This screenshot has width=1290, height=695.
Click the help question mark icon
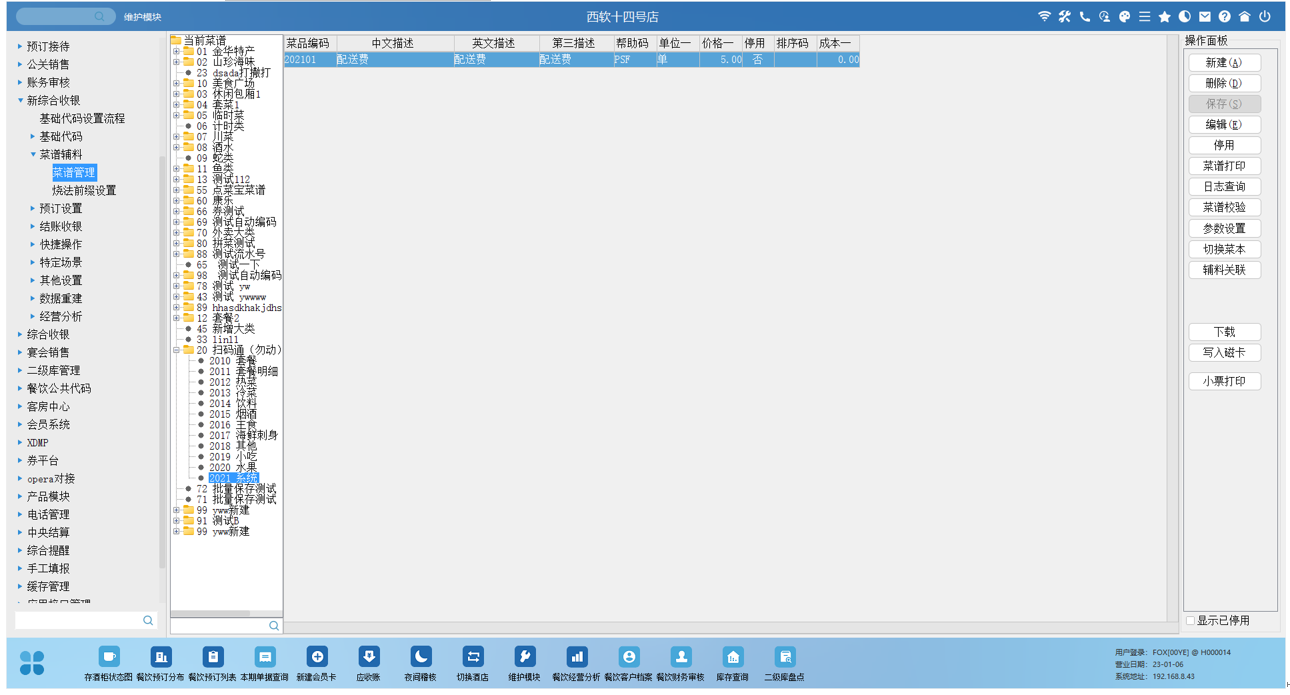tap(1224, 17)
